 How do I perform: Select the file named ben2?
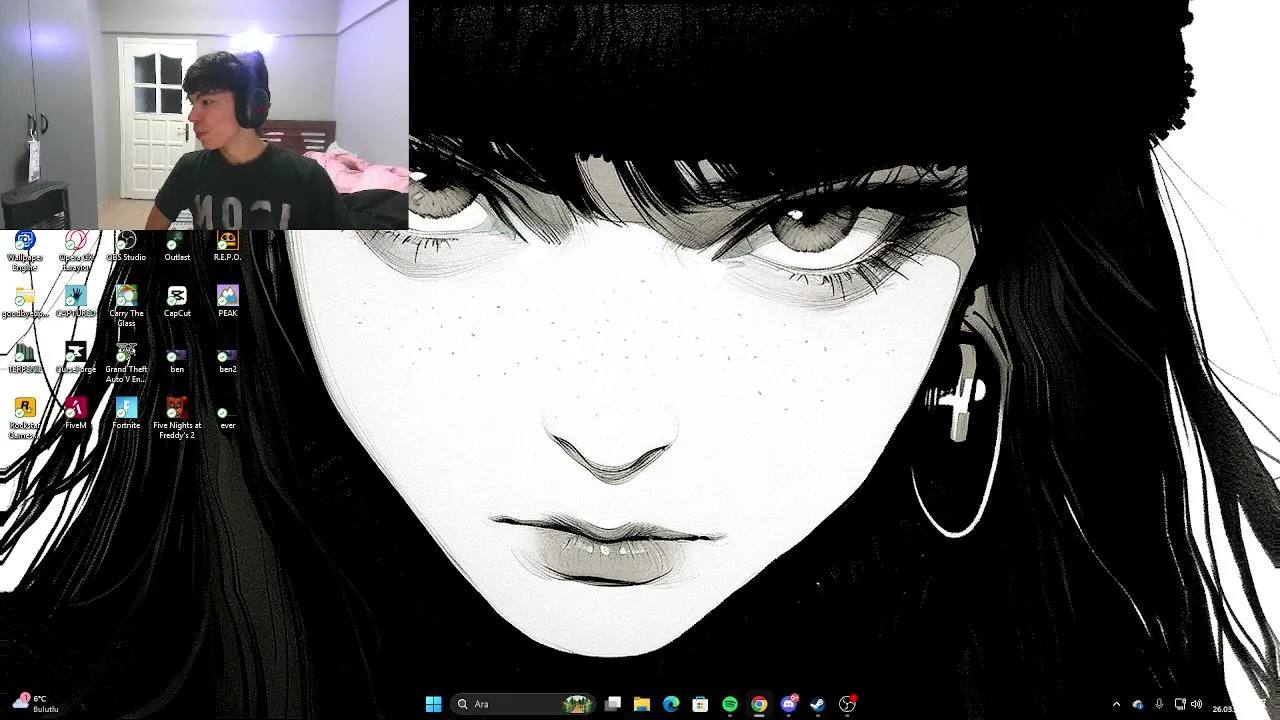228,361
